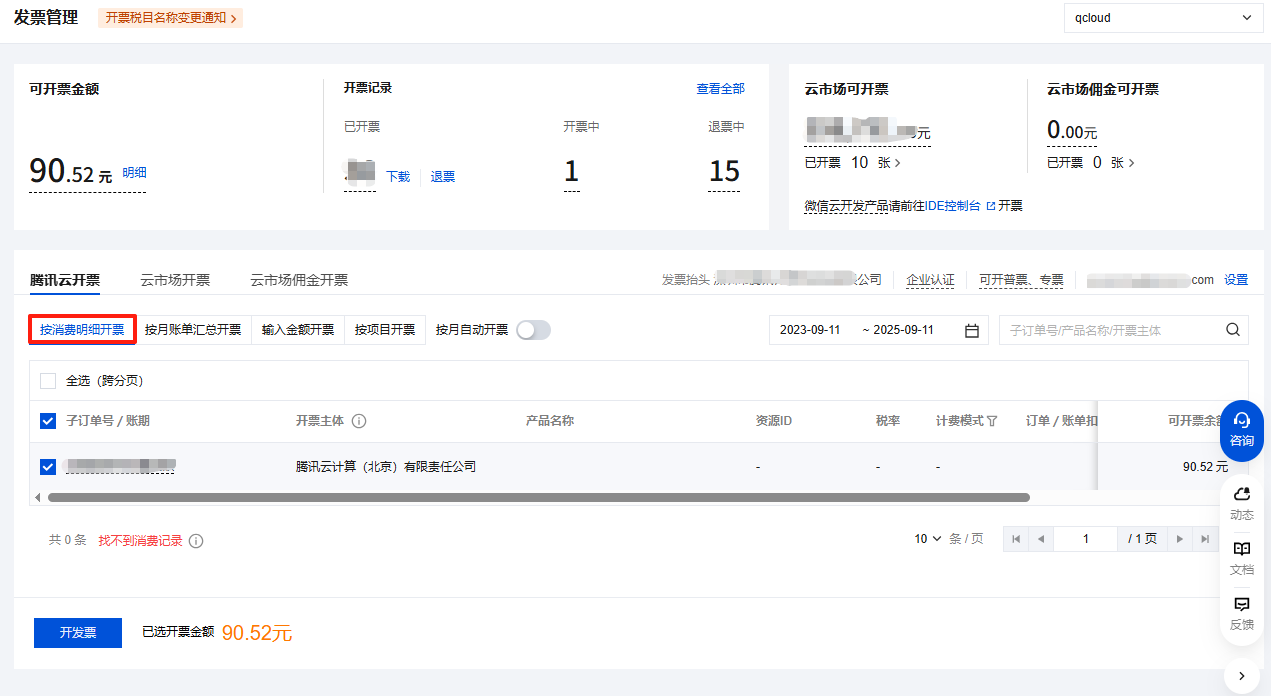Go to the next page arrow
The height and width of the screenshot is (696, 1271).
tap(1180, 539)
